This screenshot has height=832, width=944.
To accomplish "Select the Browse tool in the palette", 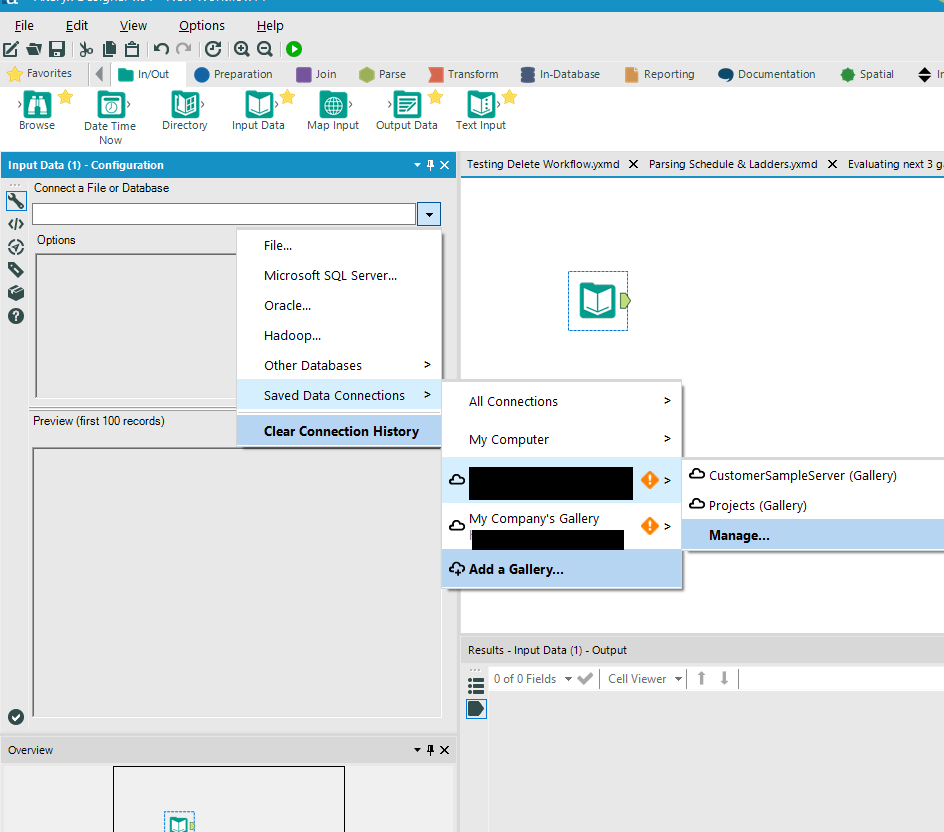I will (x=37, y=105).
